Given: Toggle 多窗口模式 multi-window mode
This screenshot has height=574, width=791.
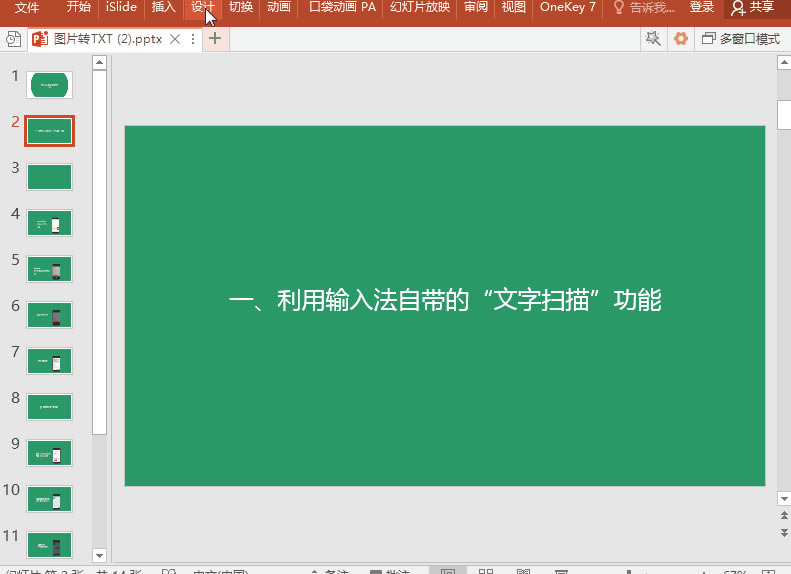Looking at the screenshot, I should (x=741, y=39).
